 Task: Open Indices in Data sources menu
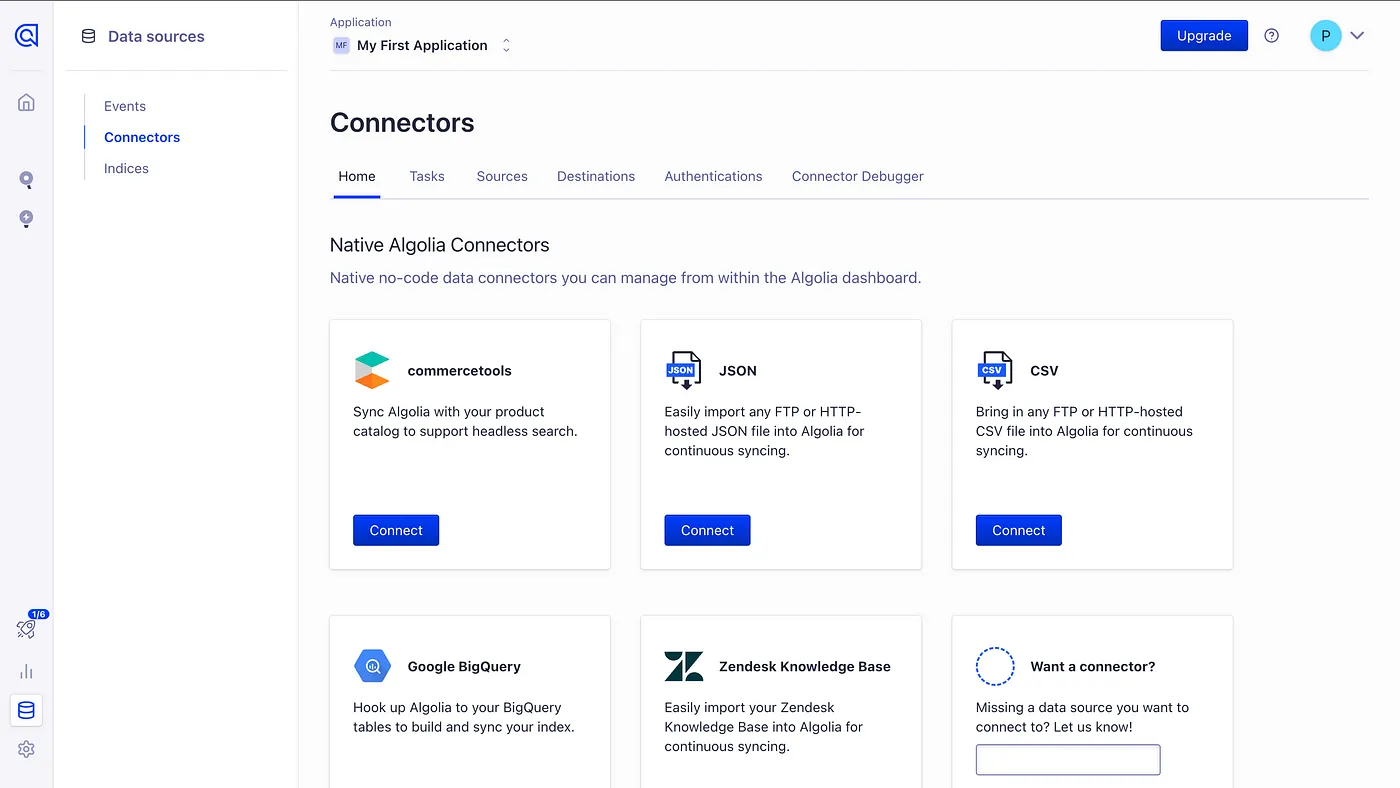click(126, 168)
